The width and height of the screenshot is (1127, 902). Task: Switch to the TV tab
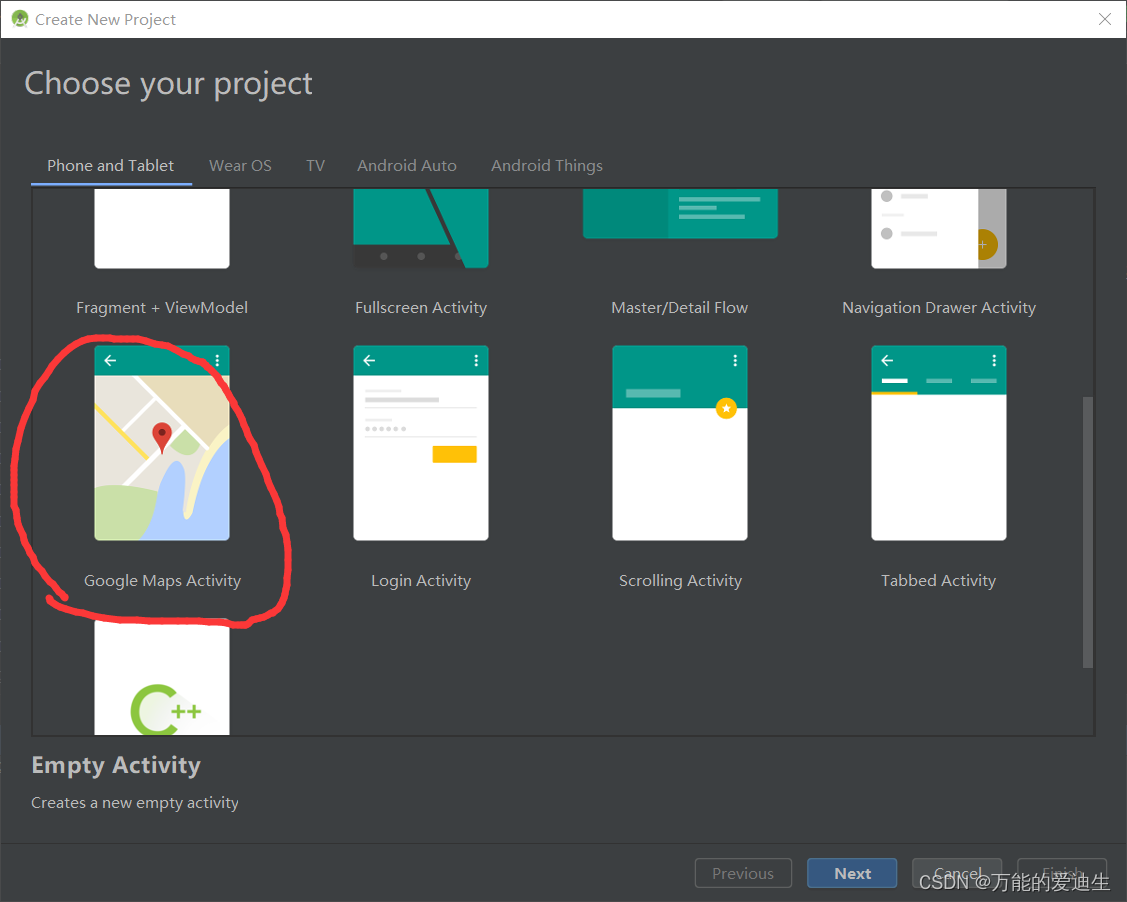315,166
